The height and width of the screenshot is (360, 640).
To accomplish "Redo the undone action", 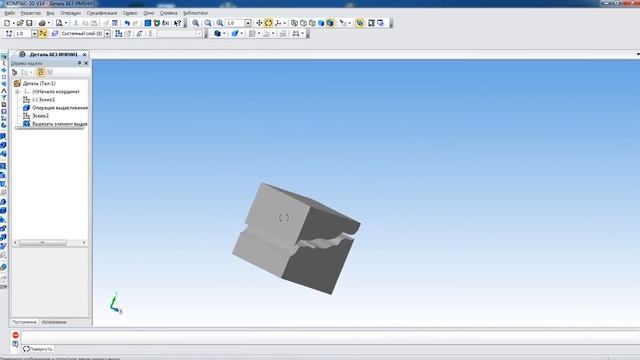I will point(136,23).
